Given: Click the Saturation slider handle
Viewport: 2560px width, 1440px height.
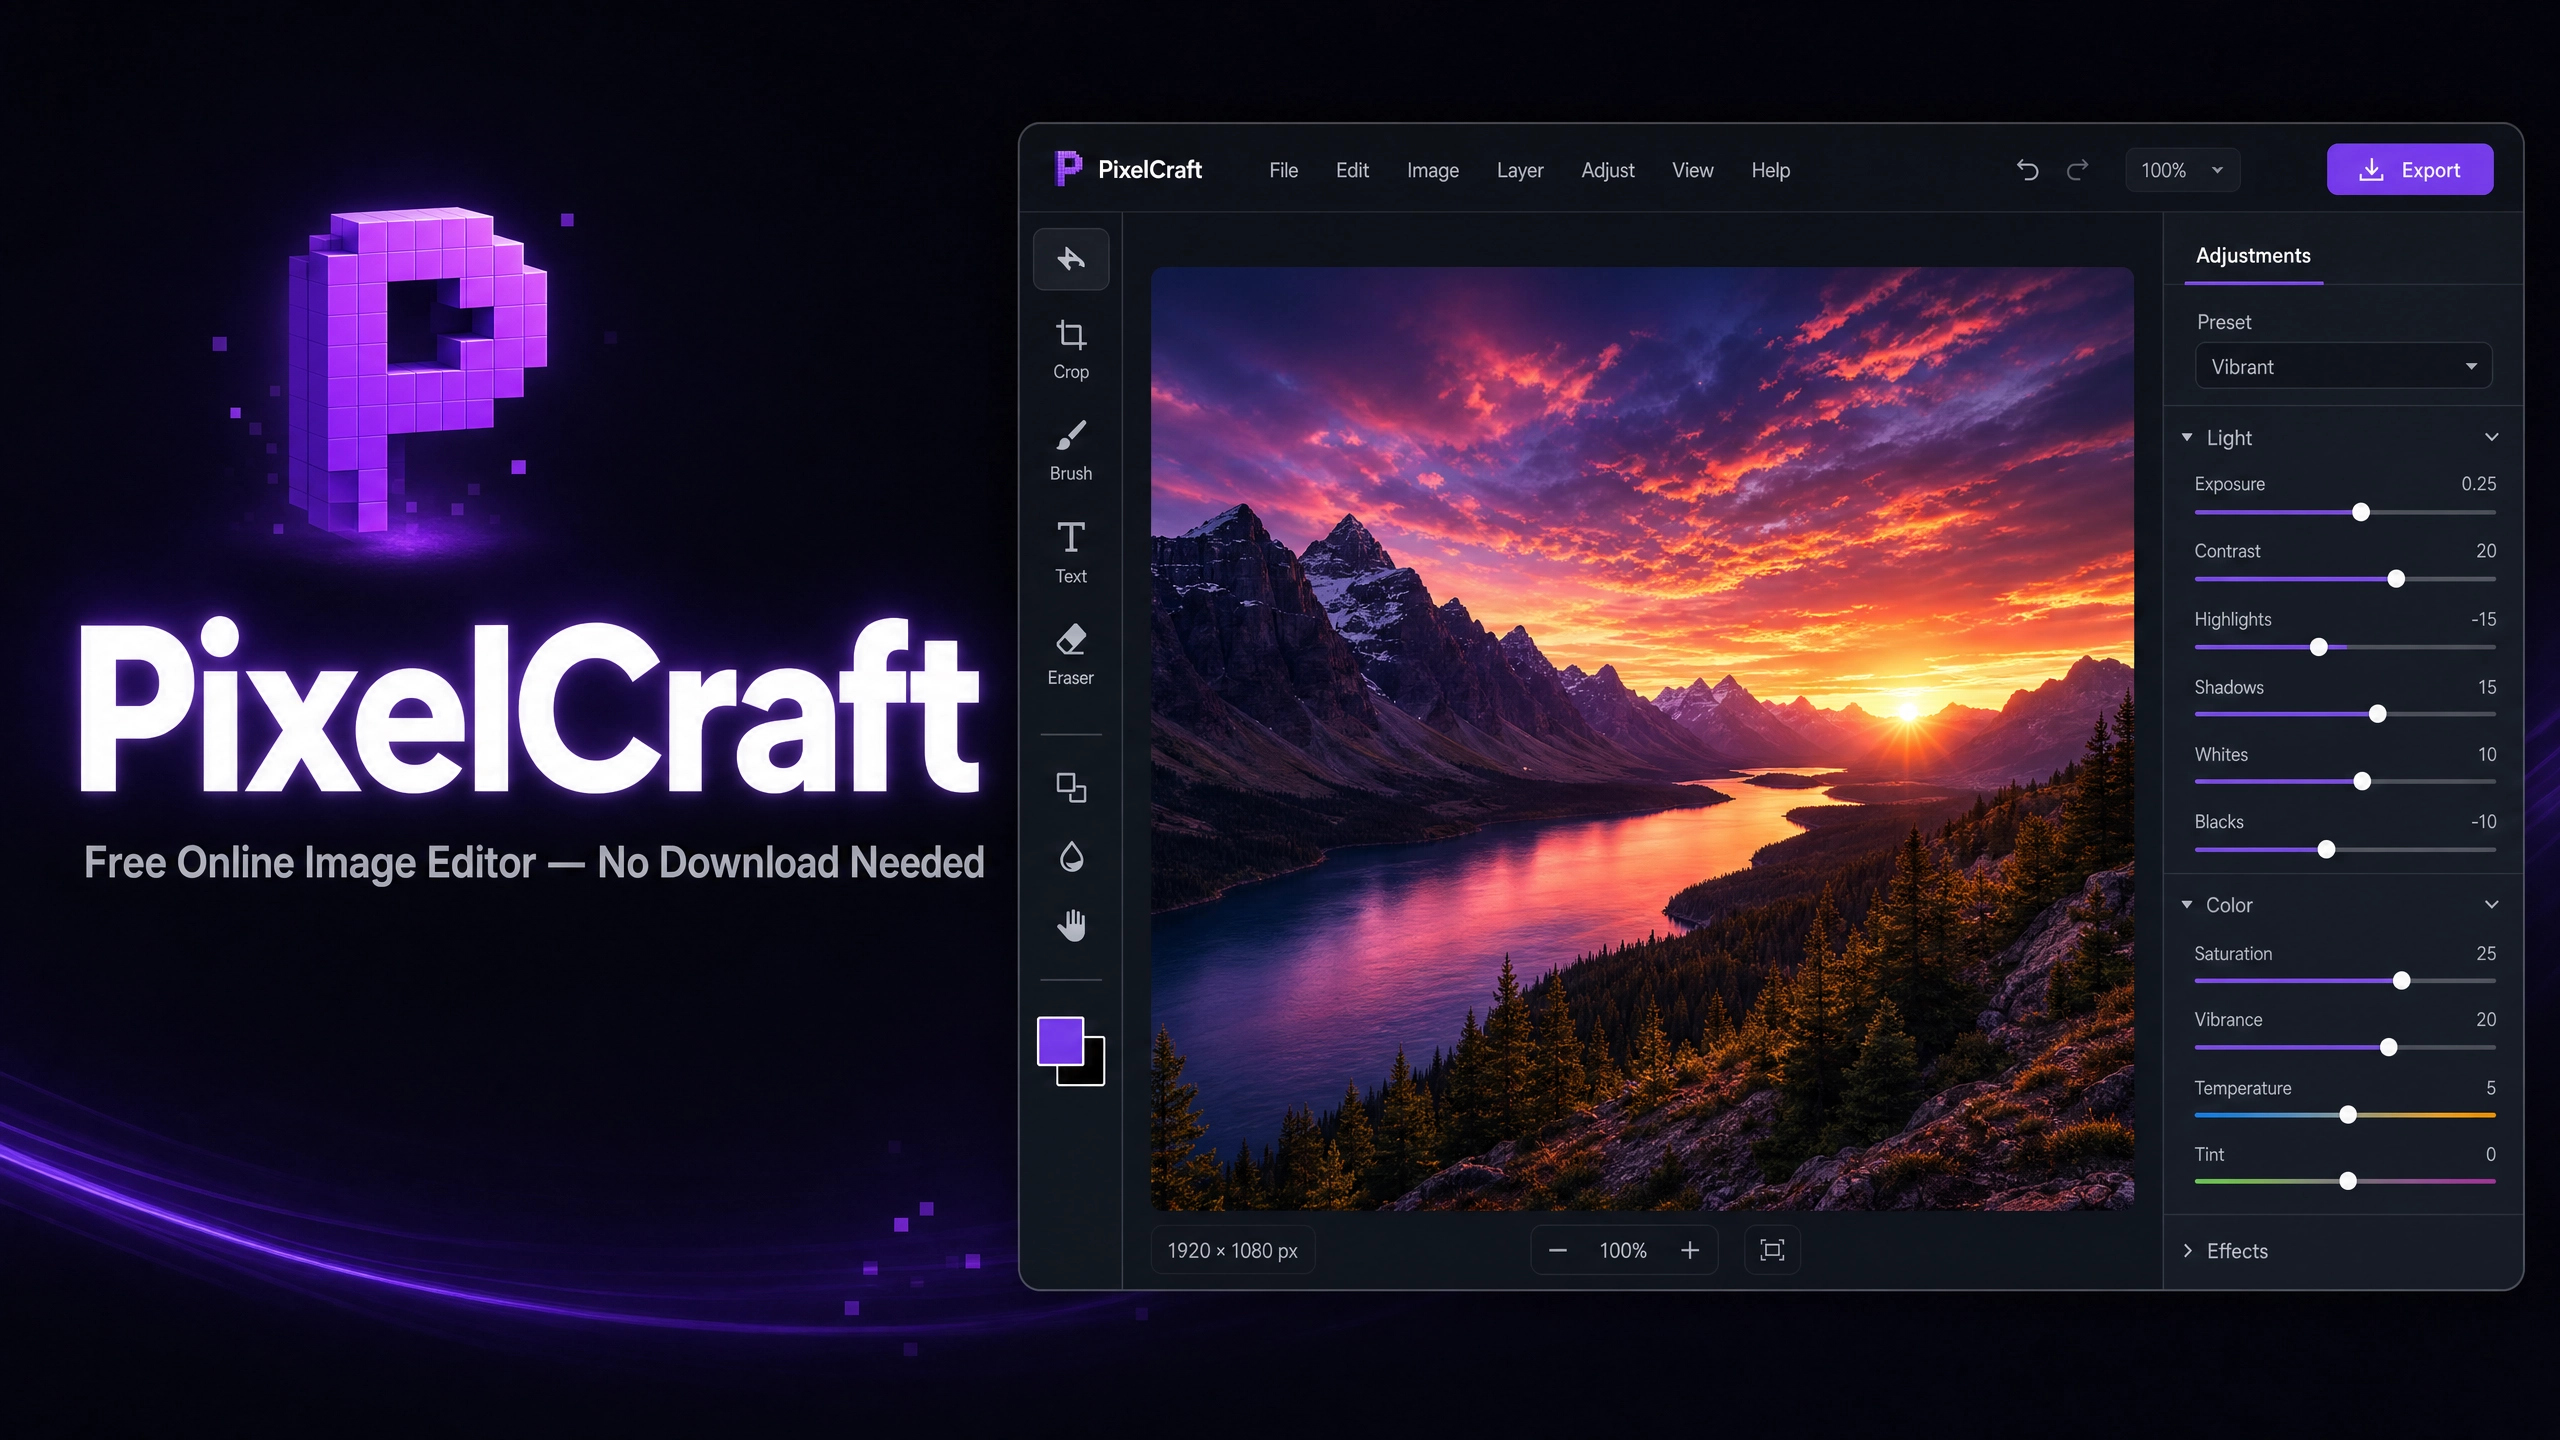Looking at the screenshot, I should 2402,981.
